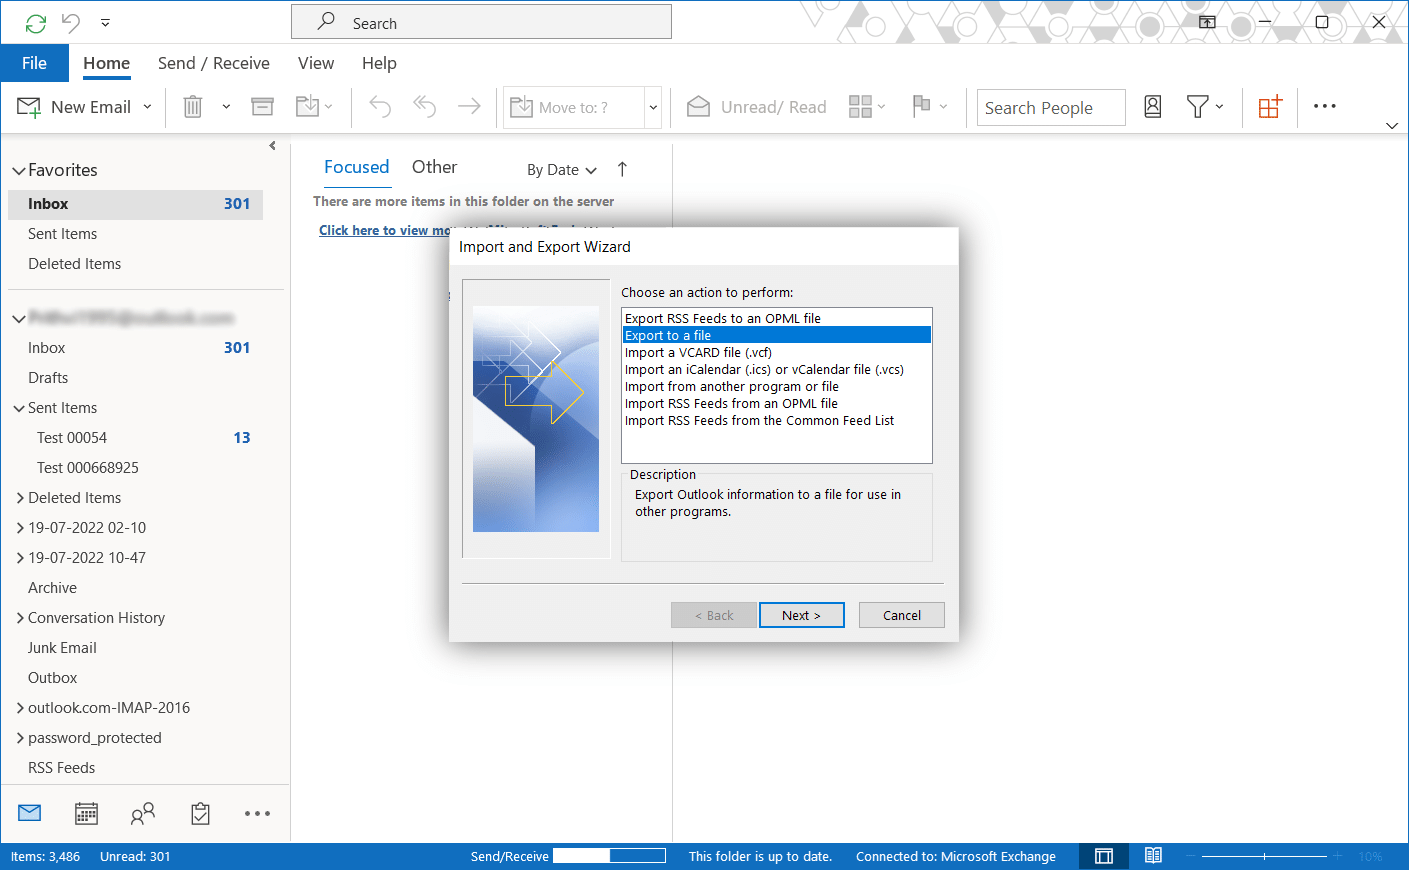1409x870 pixels.
Task: Open the ribbon More commands ellipsis
Action: 1325,106
